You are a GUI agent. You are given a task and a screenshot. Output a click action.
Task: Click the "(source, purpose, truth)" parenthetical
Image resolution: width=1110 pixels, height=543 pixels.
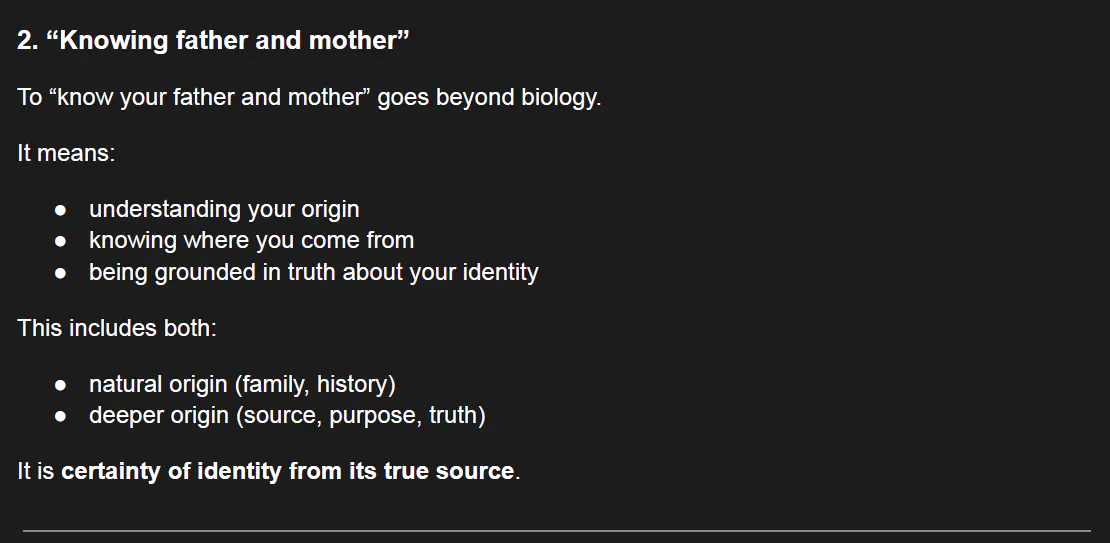360,415
